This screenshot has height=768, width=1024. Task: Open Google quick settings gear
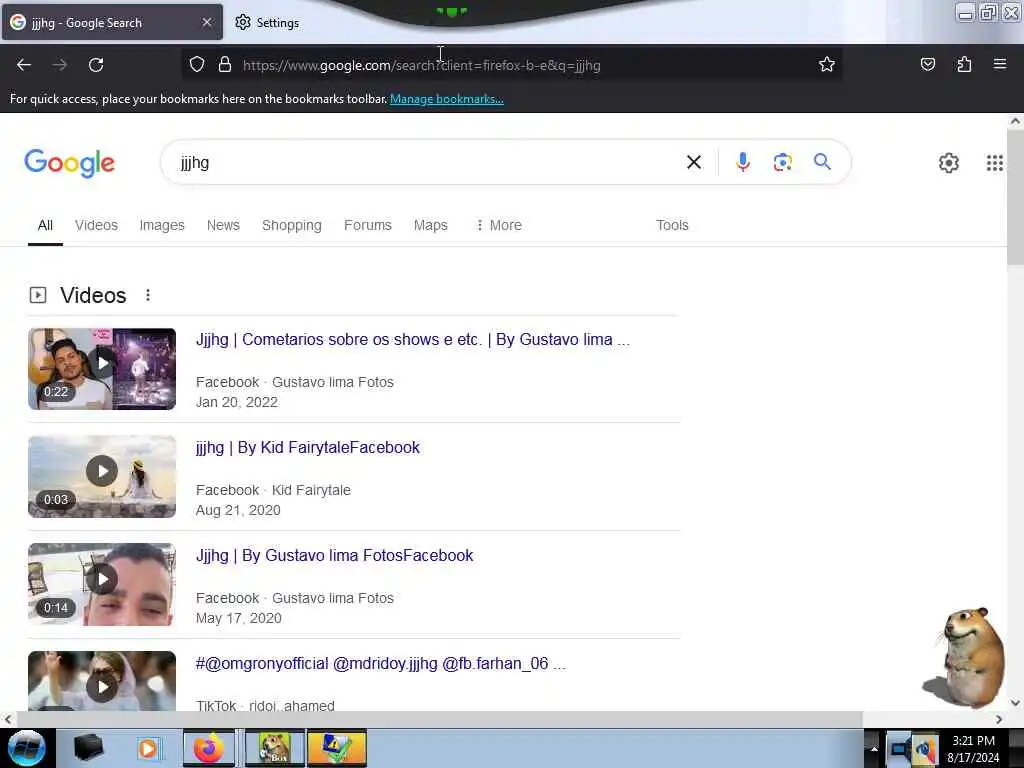click(x=948, y=163)
